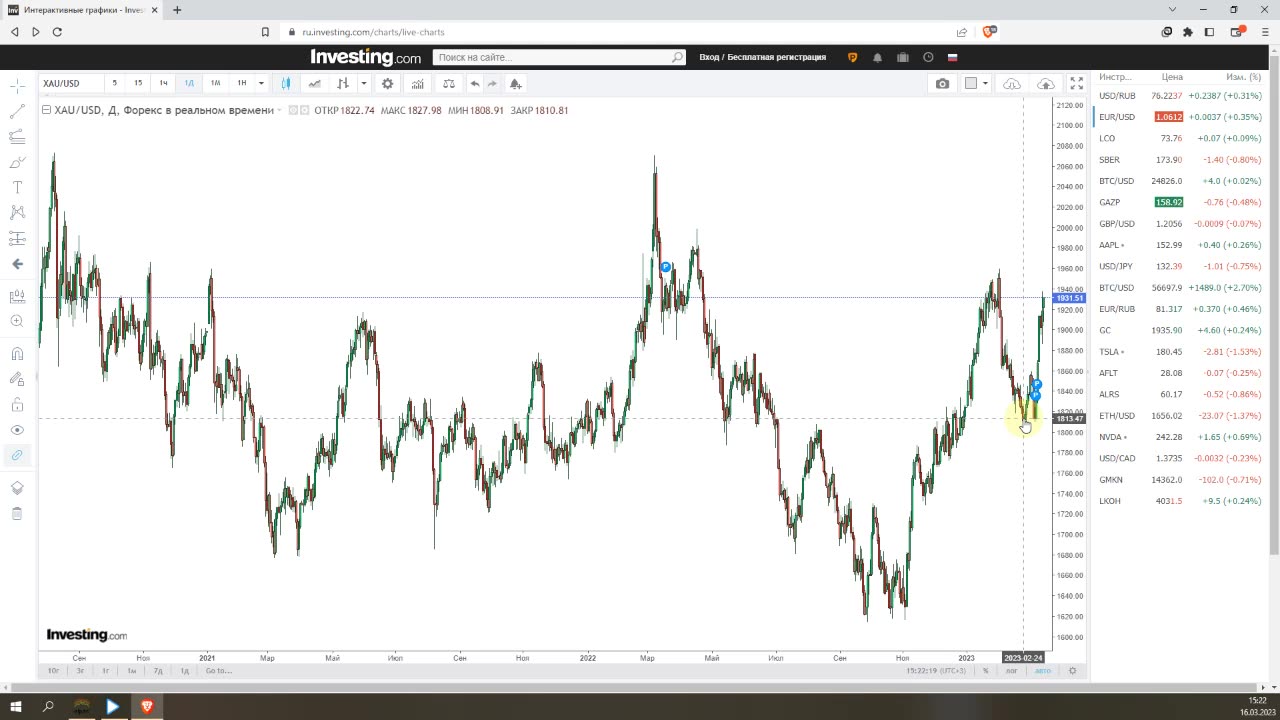This screenshot has width=1280, height=720.
Task: Select line chart style
Action: [x=315, y=83]
